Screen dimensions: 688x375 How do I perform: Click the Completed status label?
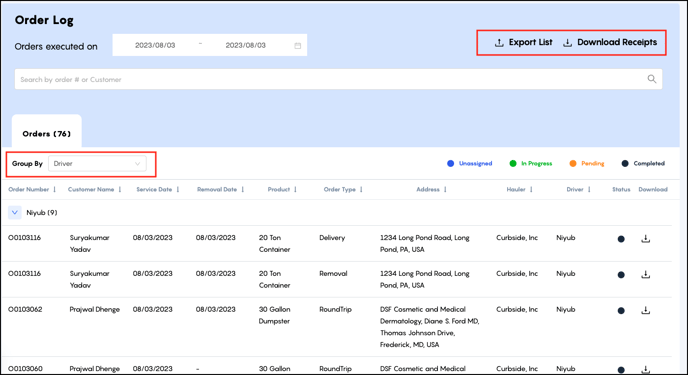[649, 164]
